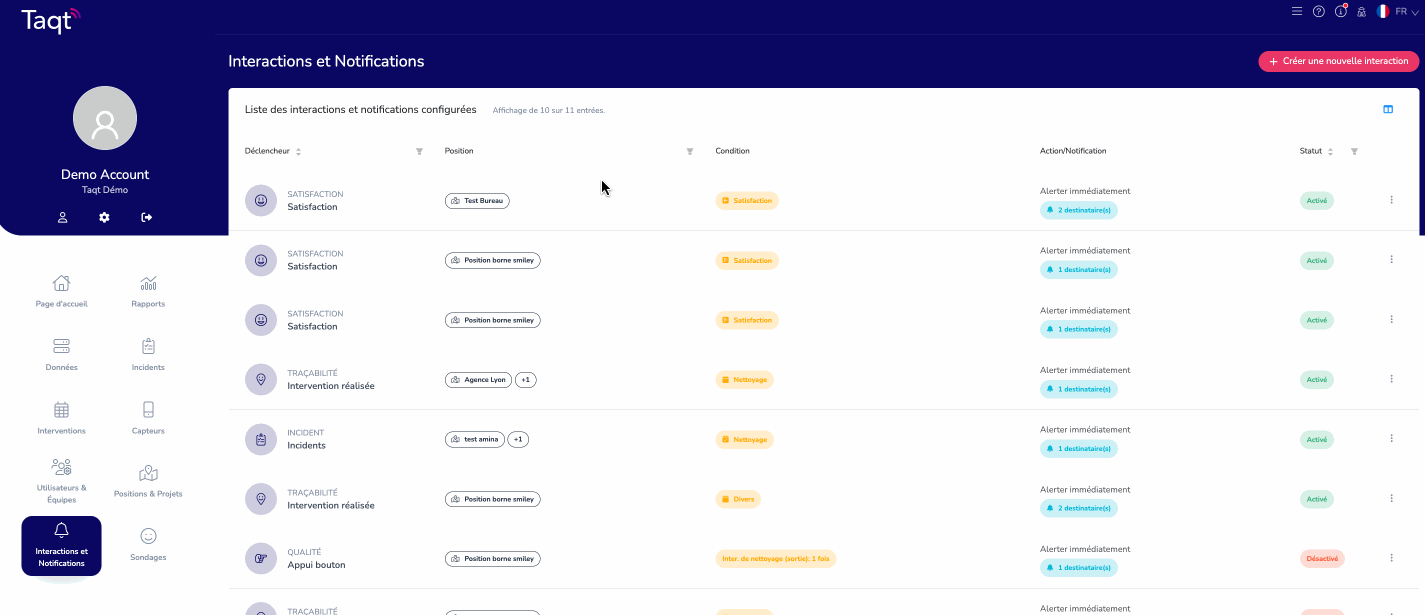Click the Taqt logo
The height and width of the screenshot is (615, 1425).
[52, 19]
